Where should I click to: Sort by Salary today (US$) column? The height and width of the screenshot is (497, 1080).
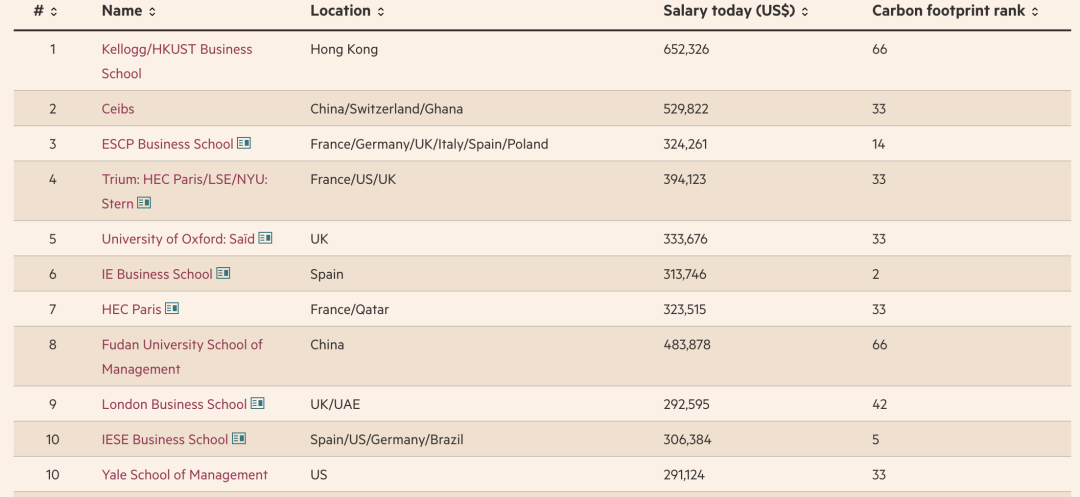(x=736, y=11)
